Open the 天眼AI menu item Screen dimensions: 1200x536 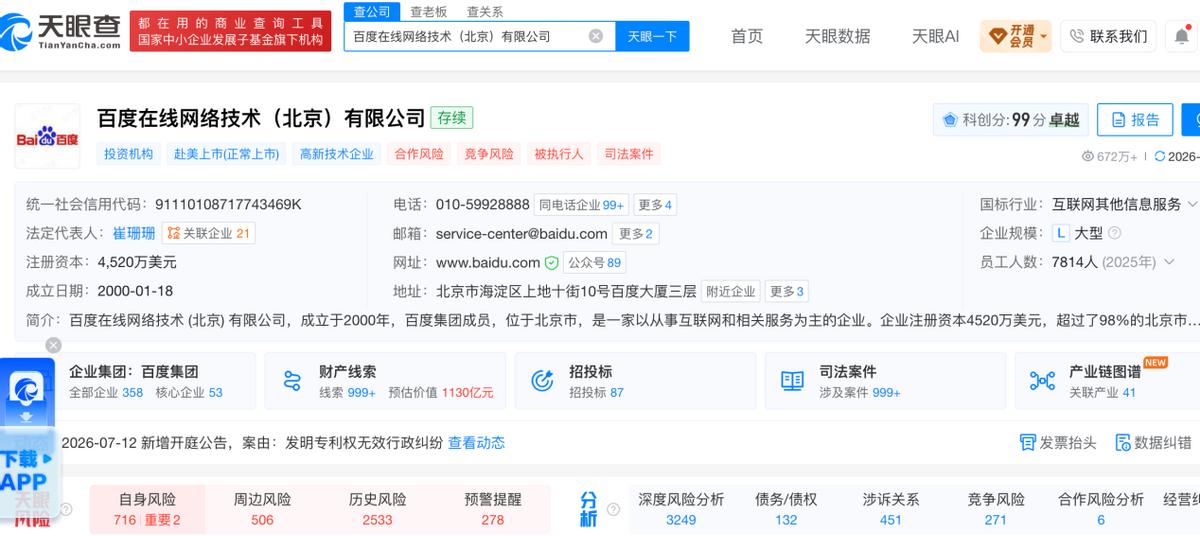click(936, 36)
